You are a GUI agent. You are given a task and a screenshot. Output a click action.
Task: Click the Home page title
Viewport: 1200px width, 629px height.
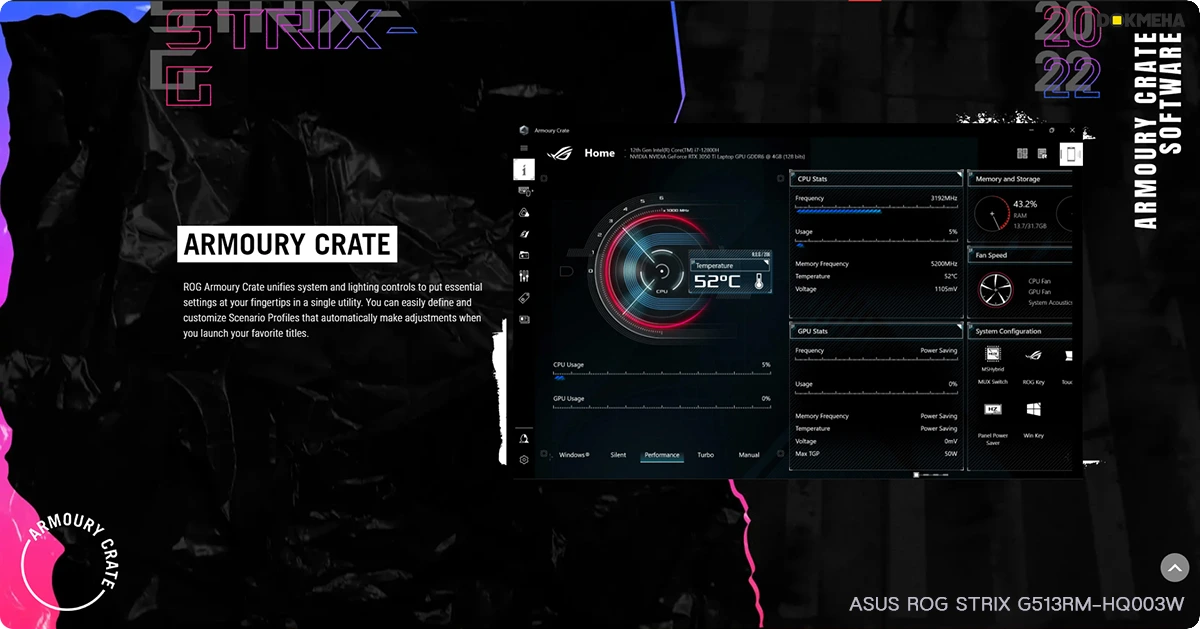click(600, 153)
